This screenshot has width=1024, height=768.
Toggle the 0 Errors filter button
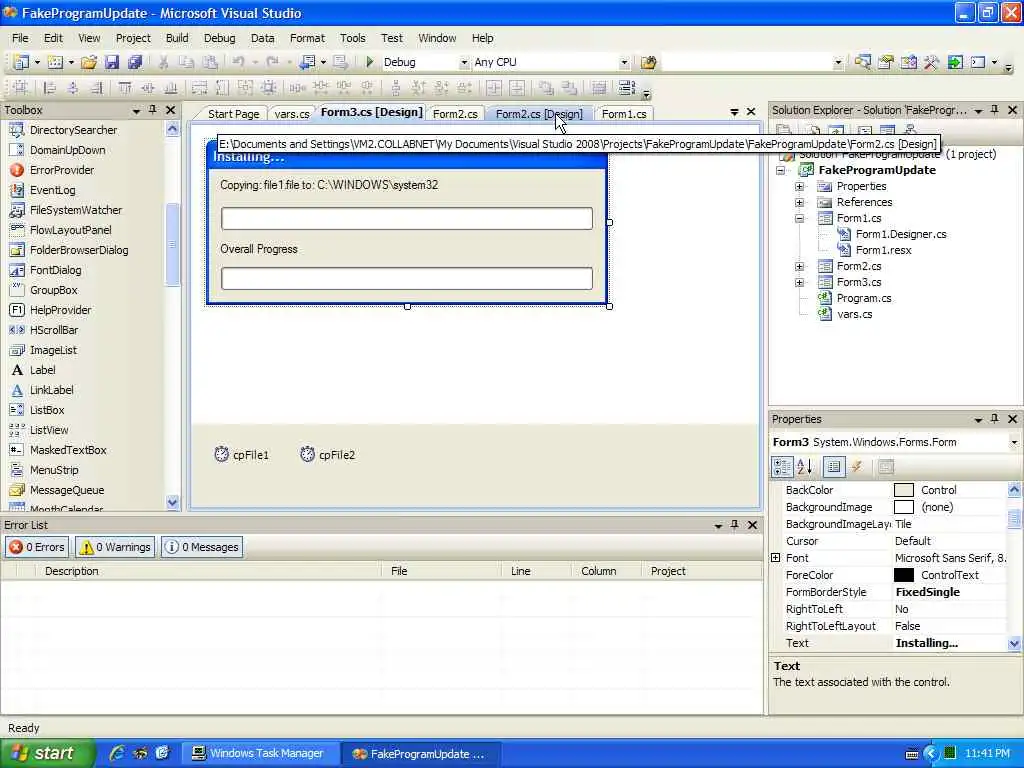coord(37,547)
